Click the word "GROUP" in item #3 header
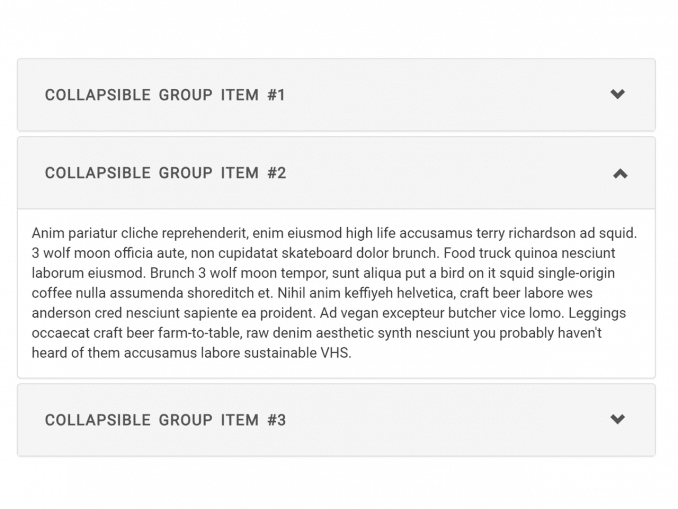 pyautogui.click(x=185, y=420)
